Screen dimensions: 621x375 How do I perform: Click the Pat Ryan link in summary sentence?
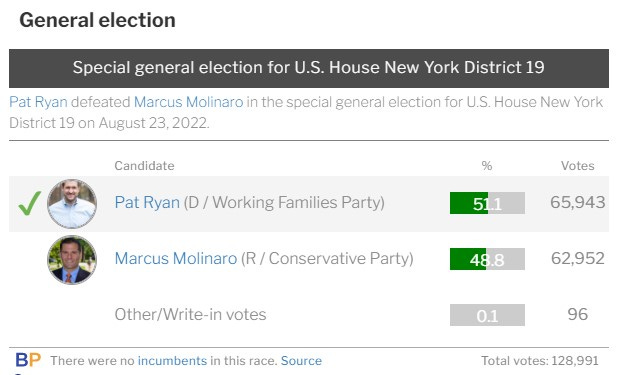(x=38, y=102)
